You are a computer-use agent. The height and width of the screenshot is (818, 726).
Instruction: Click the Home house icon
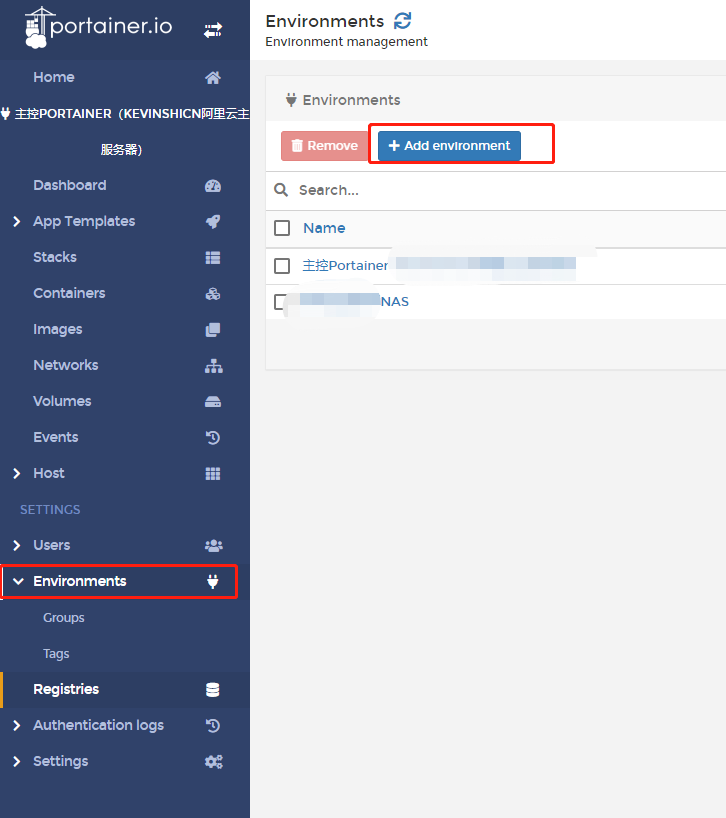click(213, 78)
